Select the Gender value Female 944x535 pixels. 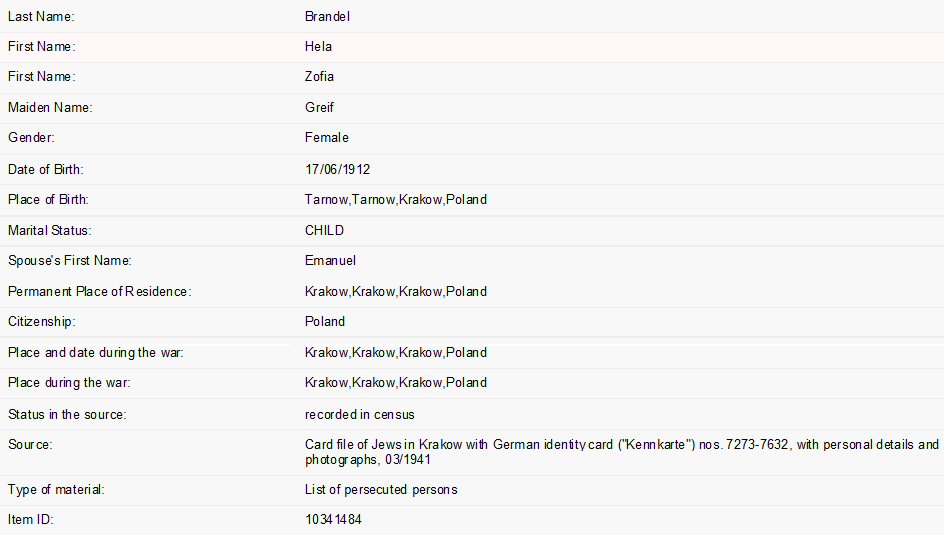(326, 137)
